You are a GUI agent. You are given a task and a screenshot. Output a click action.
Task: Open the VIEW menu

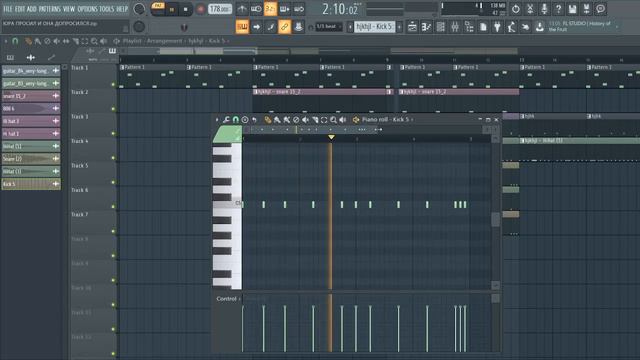(69, 9)
